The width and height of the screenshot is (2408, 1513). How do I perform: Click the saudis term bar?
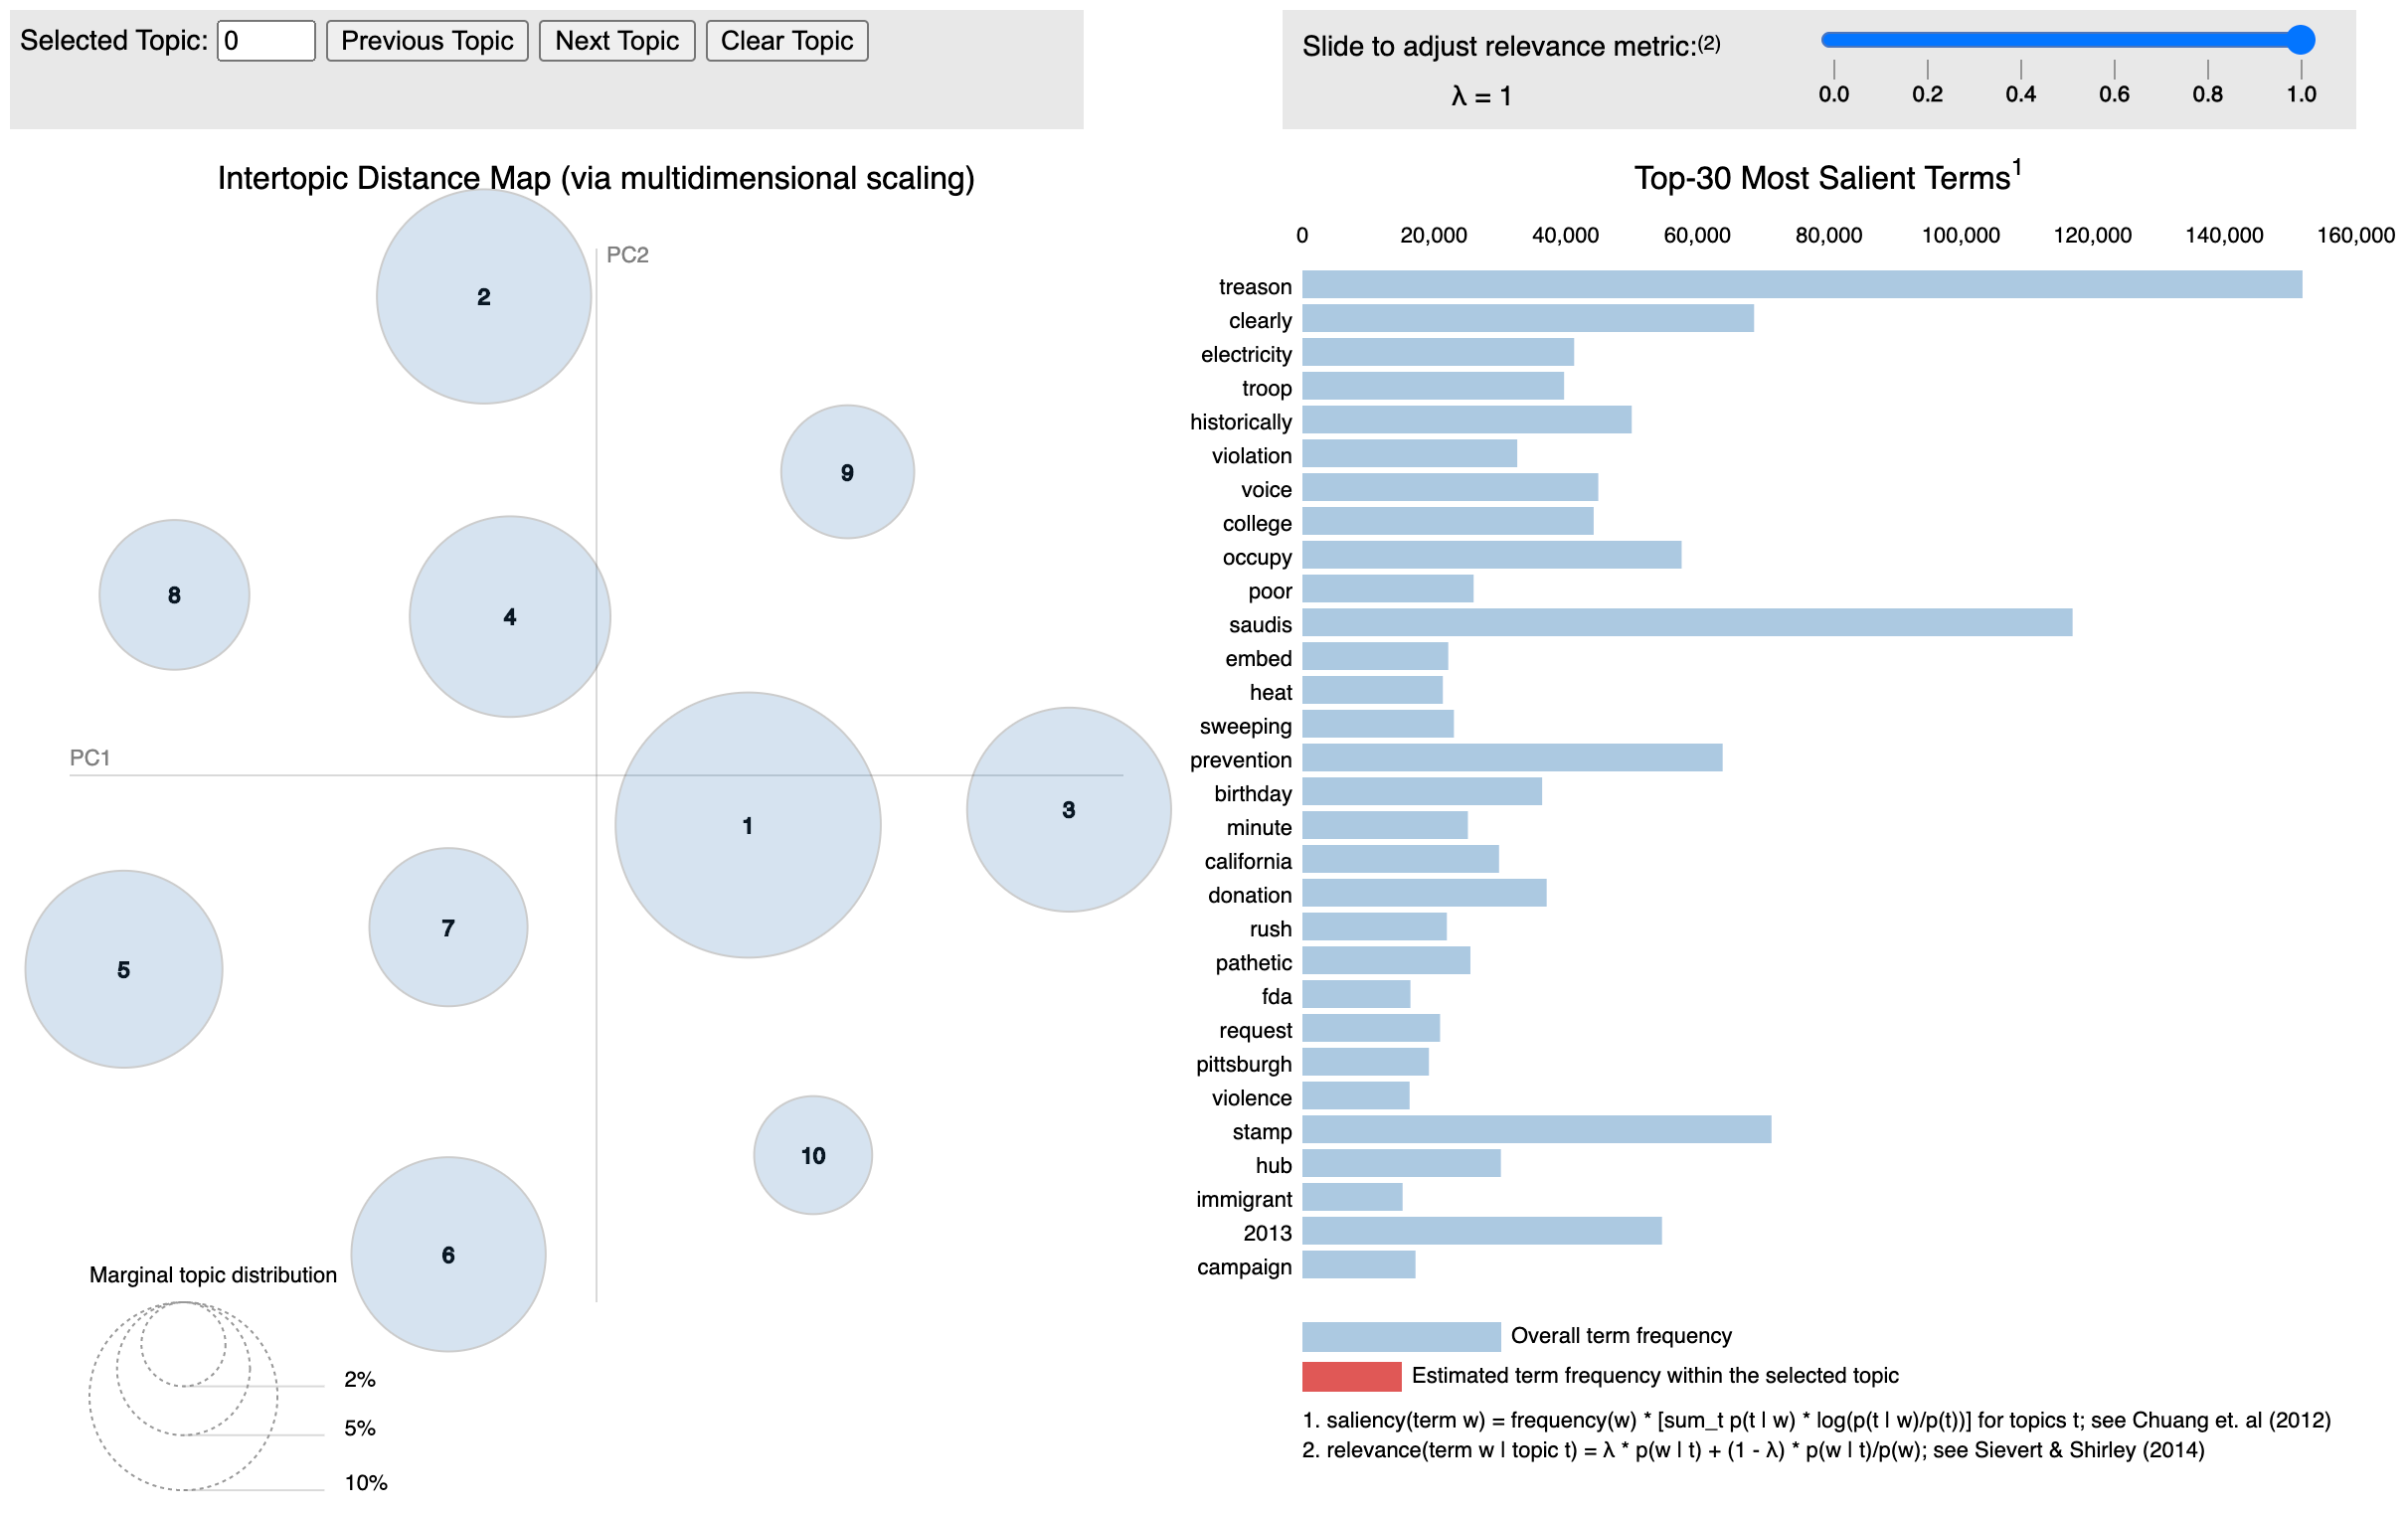[1686, 623]
